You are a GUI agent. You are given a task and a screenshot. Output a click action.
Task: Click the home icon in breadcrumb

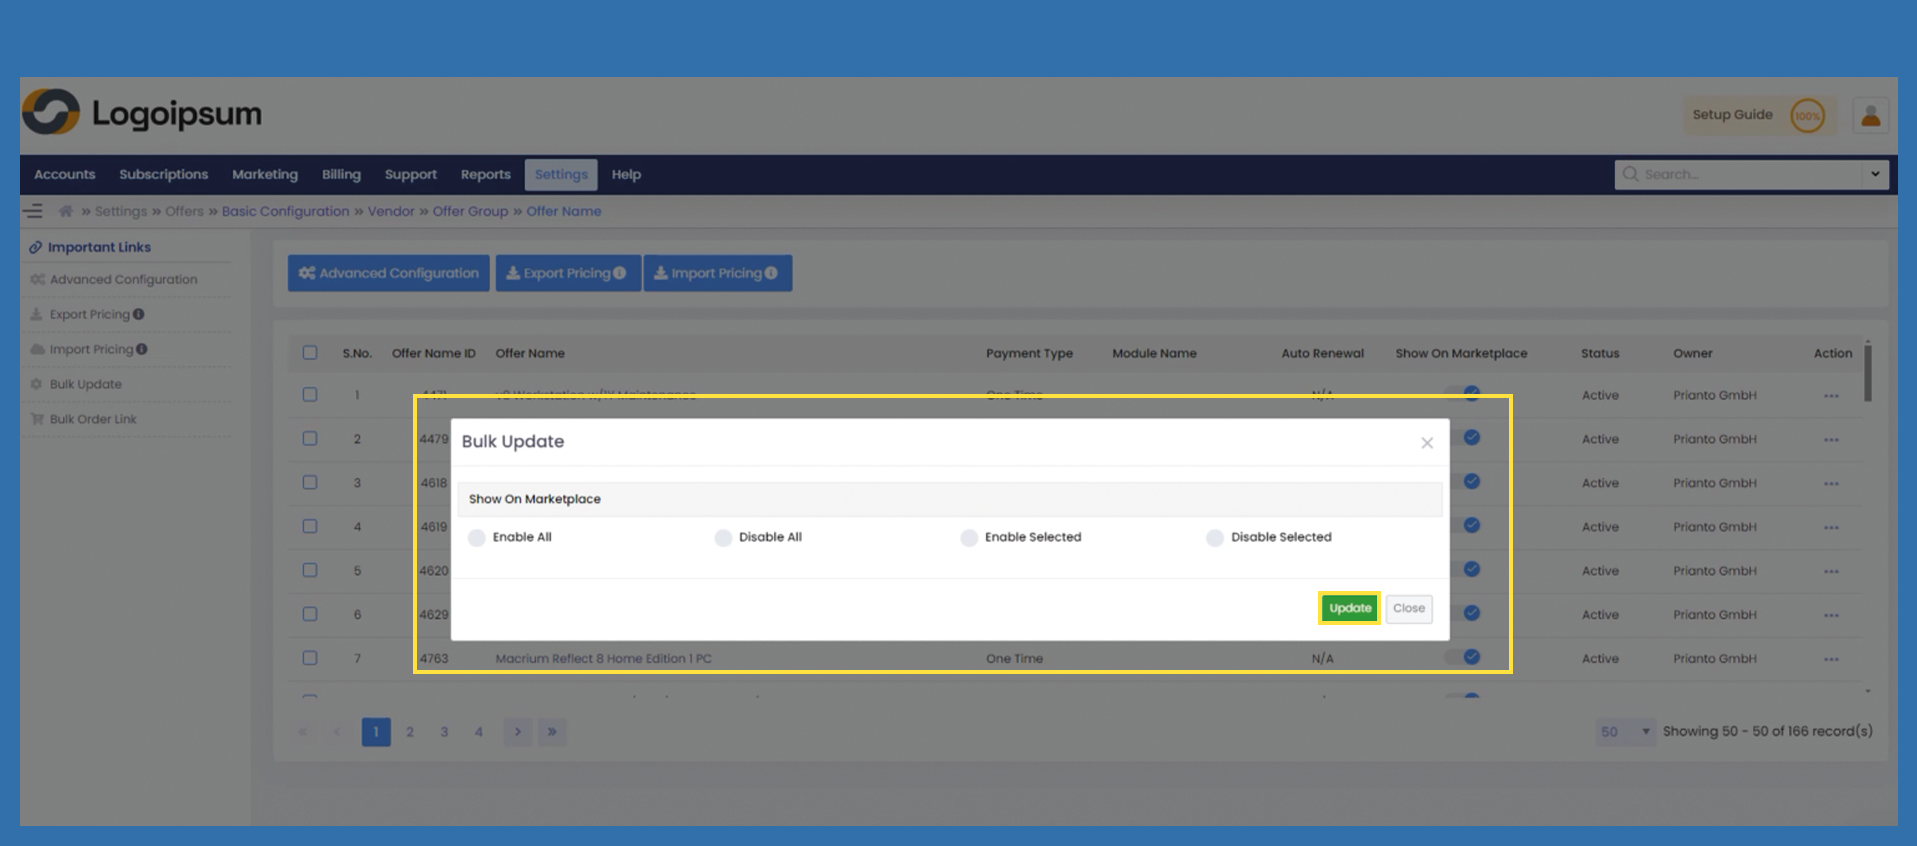point(66,211)
